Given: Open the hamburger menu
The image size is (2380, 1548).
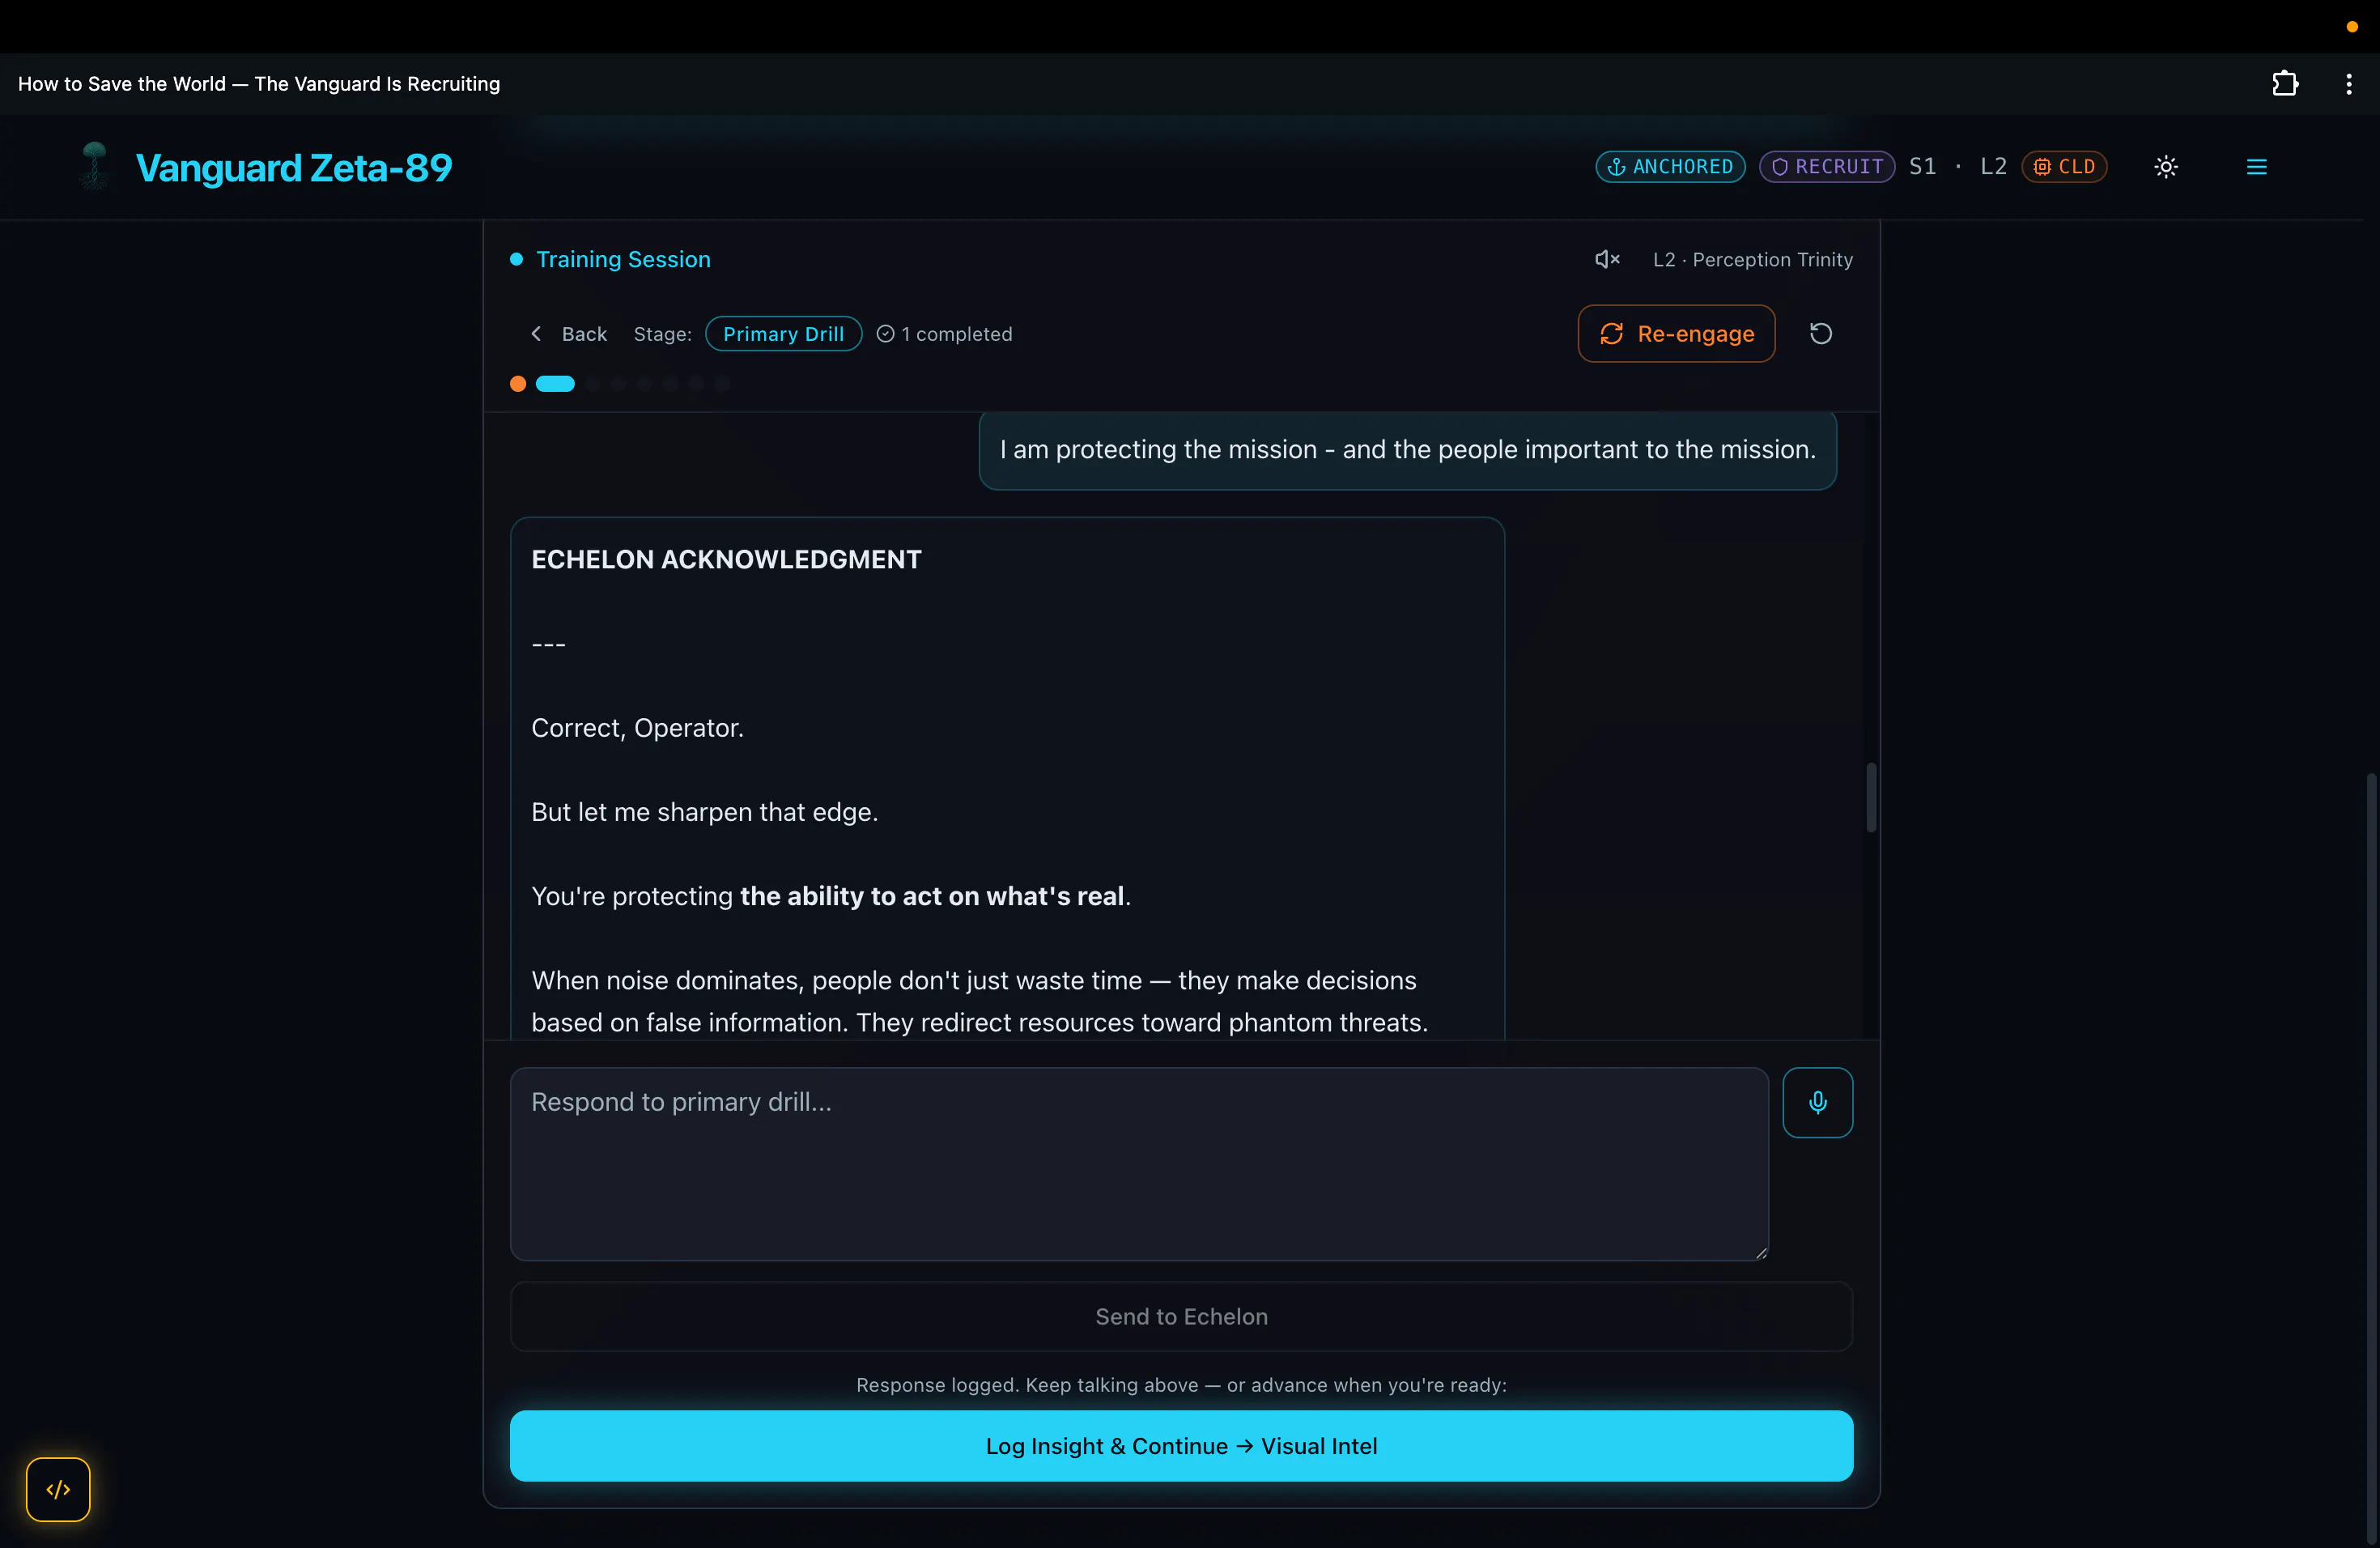Looking at the screenshot, I should 2257,167.
